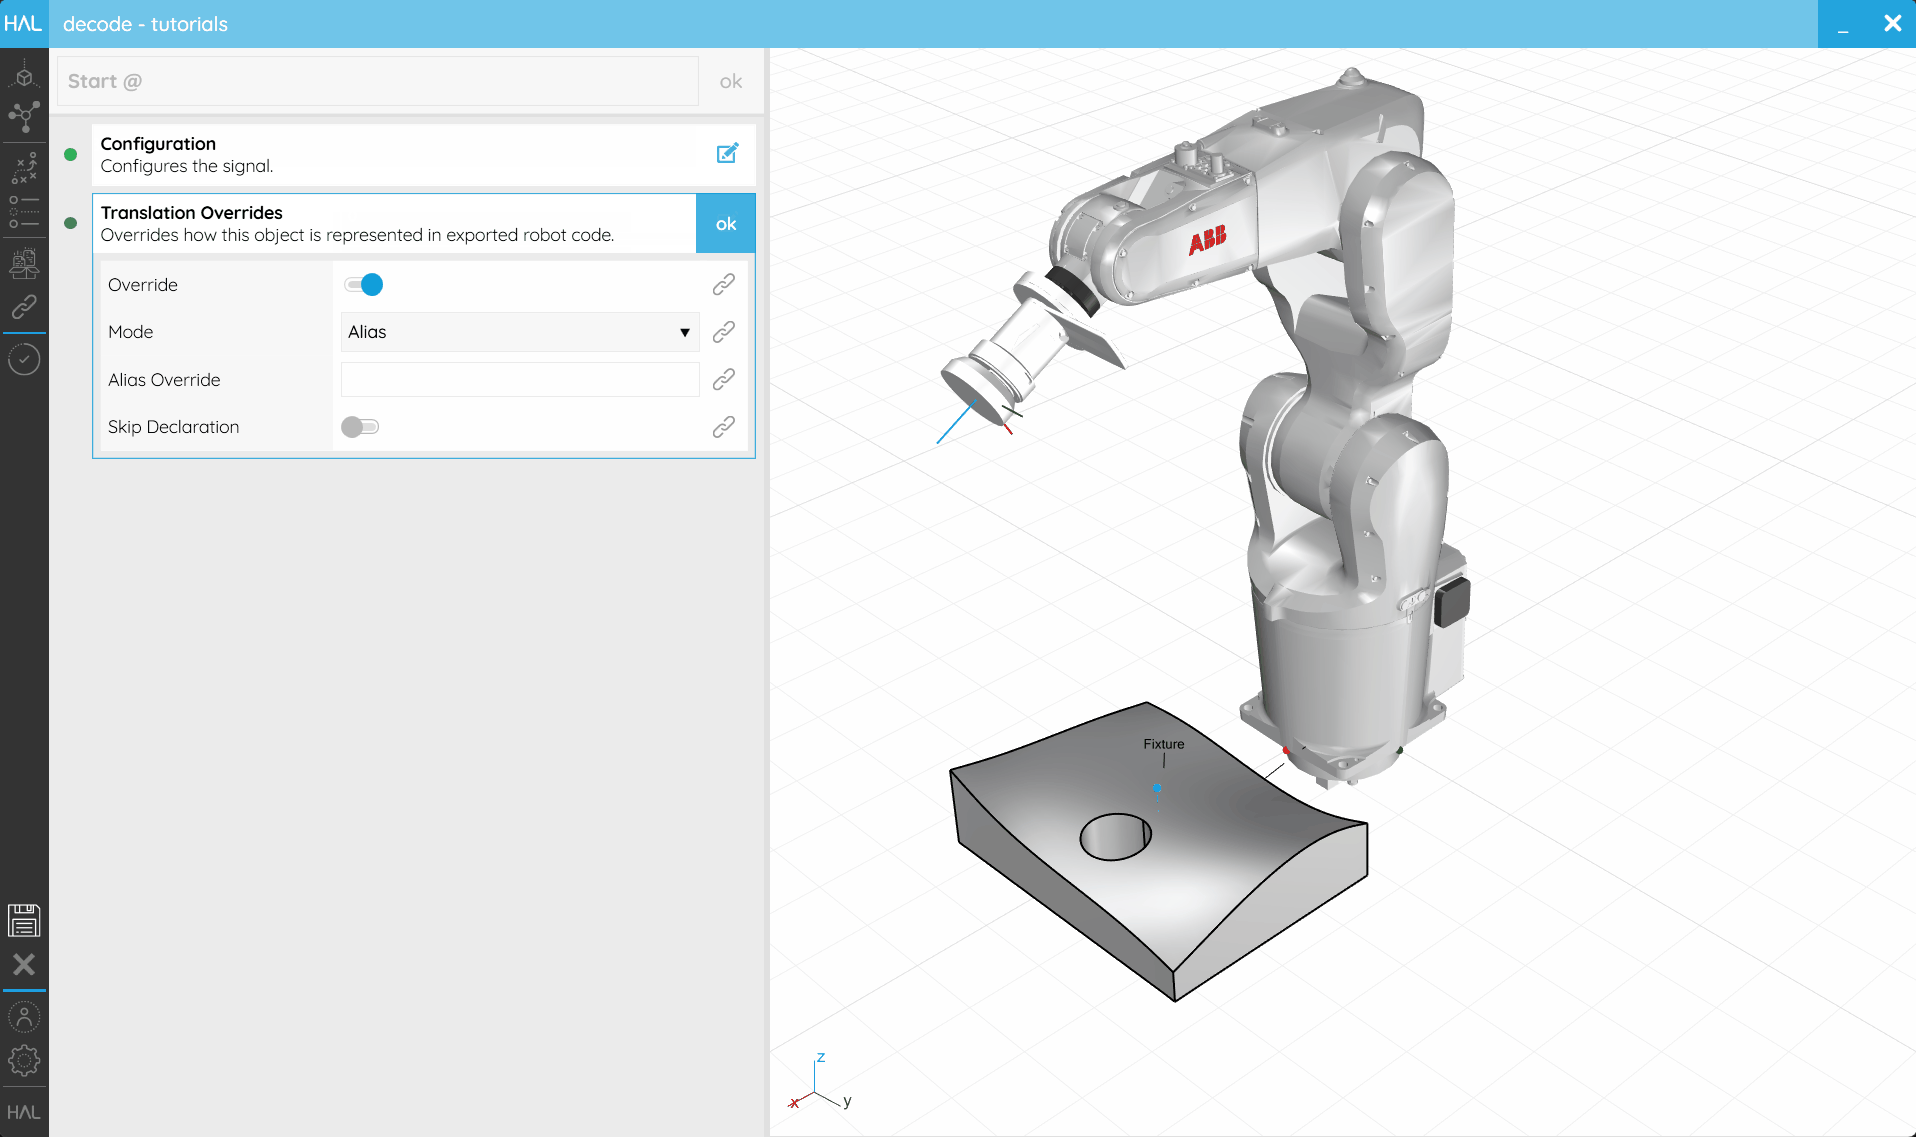
Task: Click the XYZ axis gizmo
Action: point(820,1083)
